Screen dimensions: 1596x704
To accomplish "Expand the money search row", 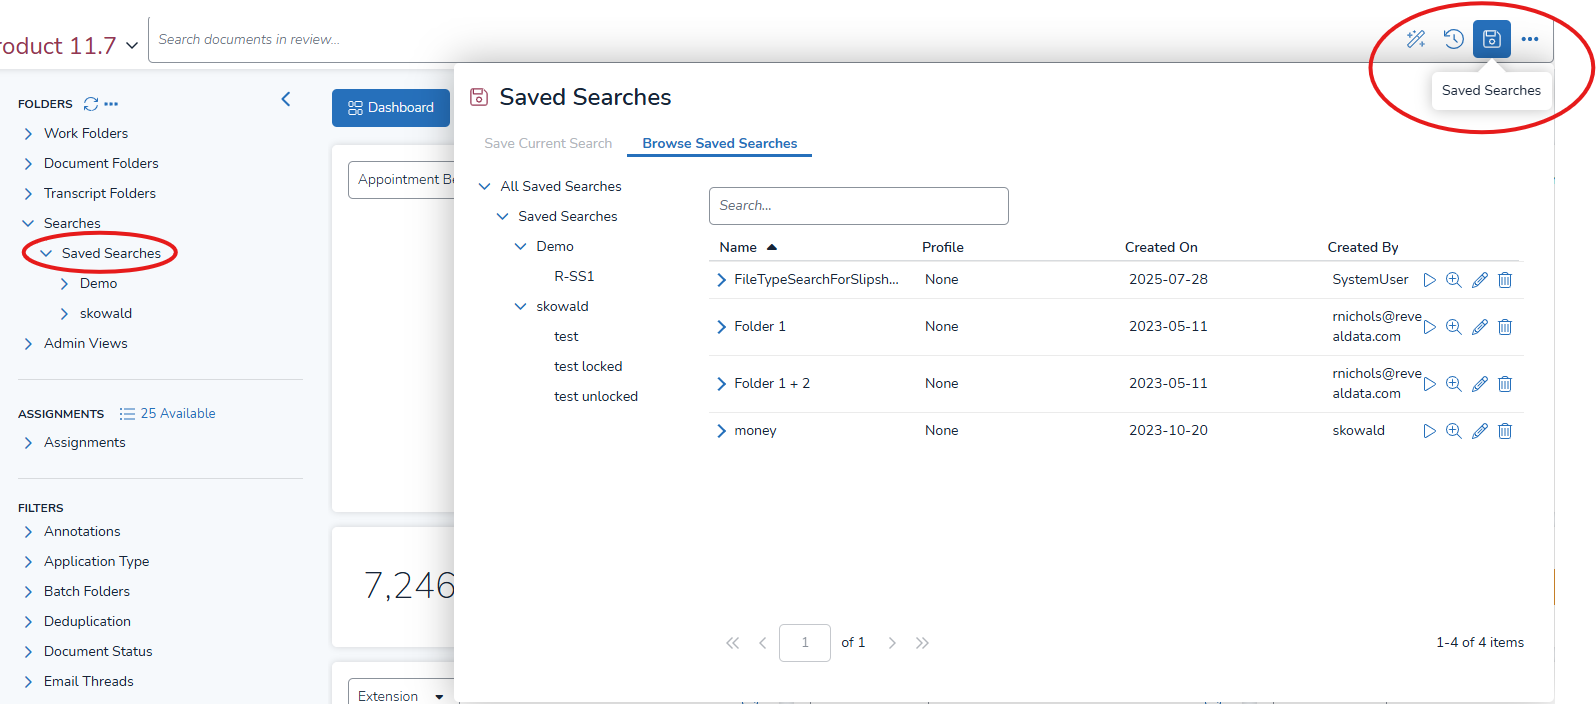I will (x=721, y=431).
